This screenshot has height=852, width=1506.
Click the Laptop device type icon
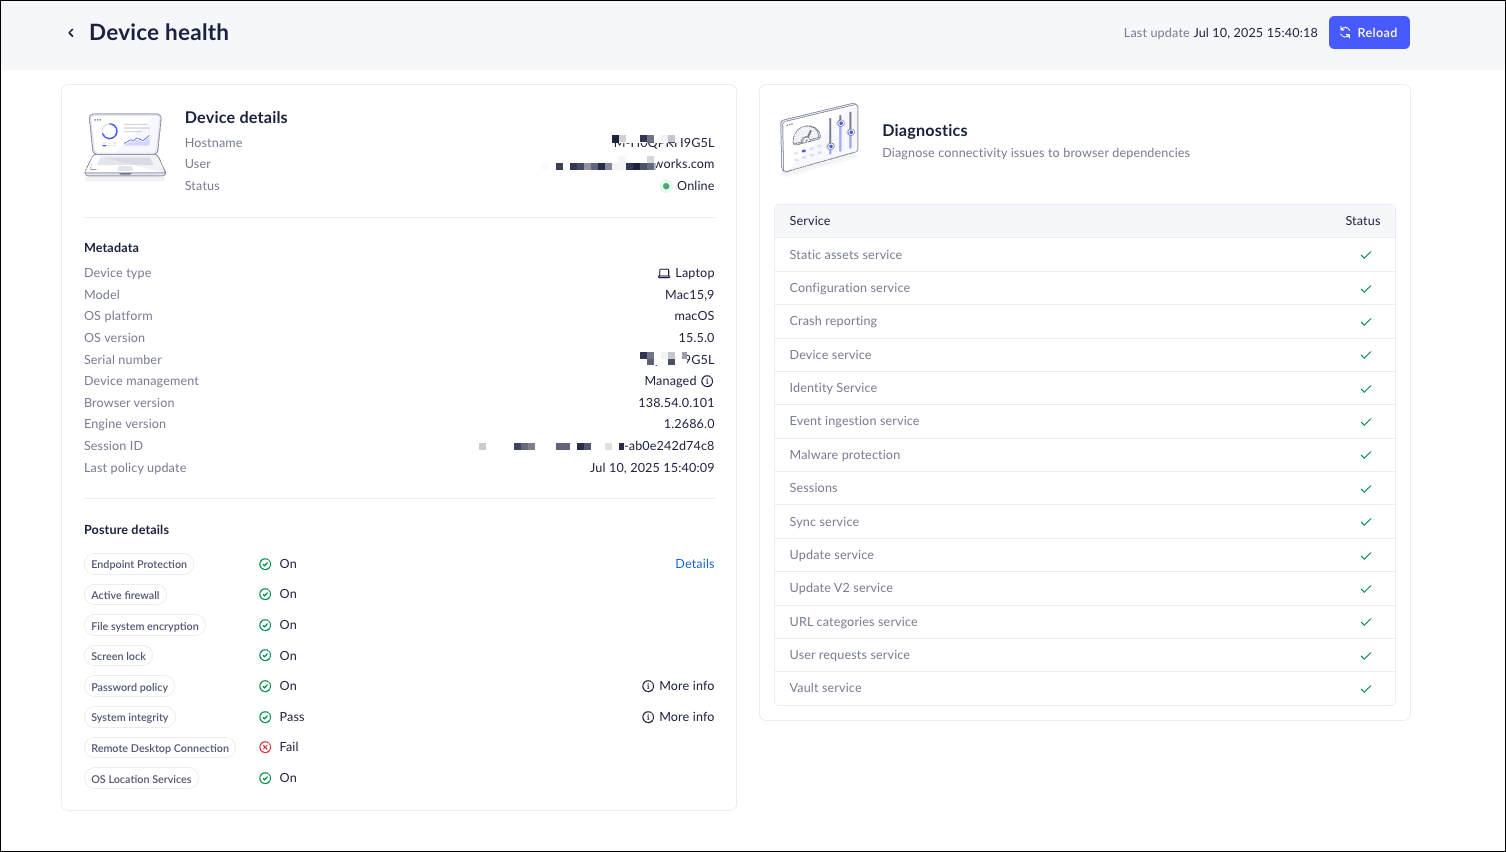(x=664, y=273)
